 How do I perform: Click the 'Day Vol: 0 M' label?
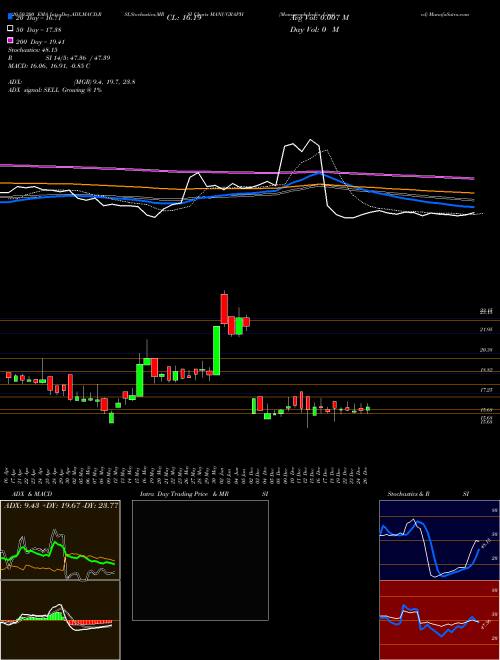[x=314, y=29]
